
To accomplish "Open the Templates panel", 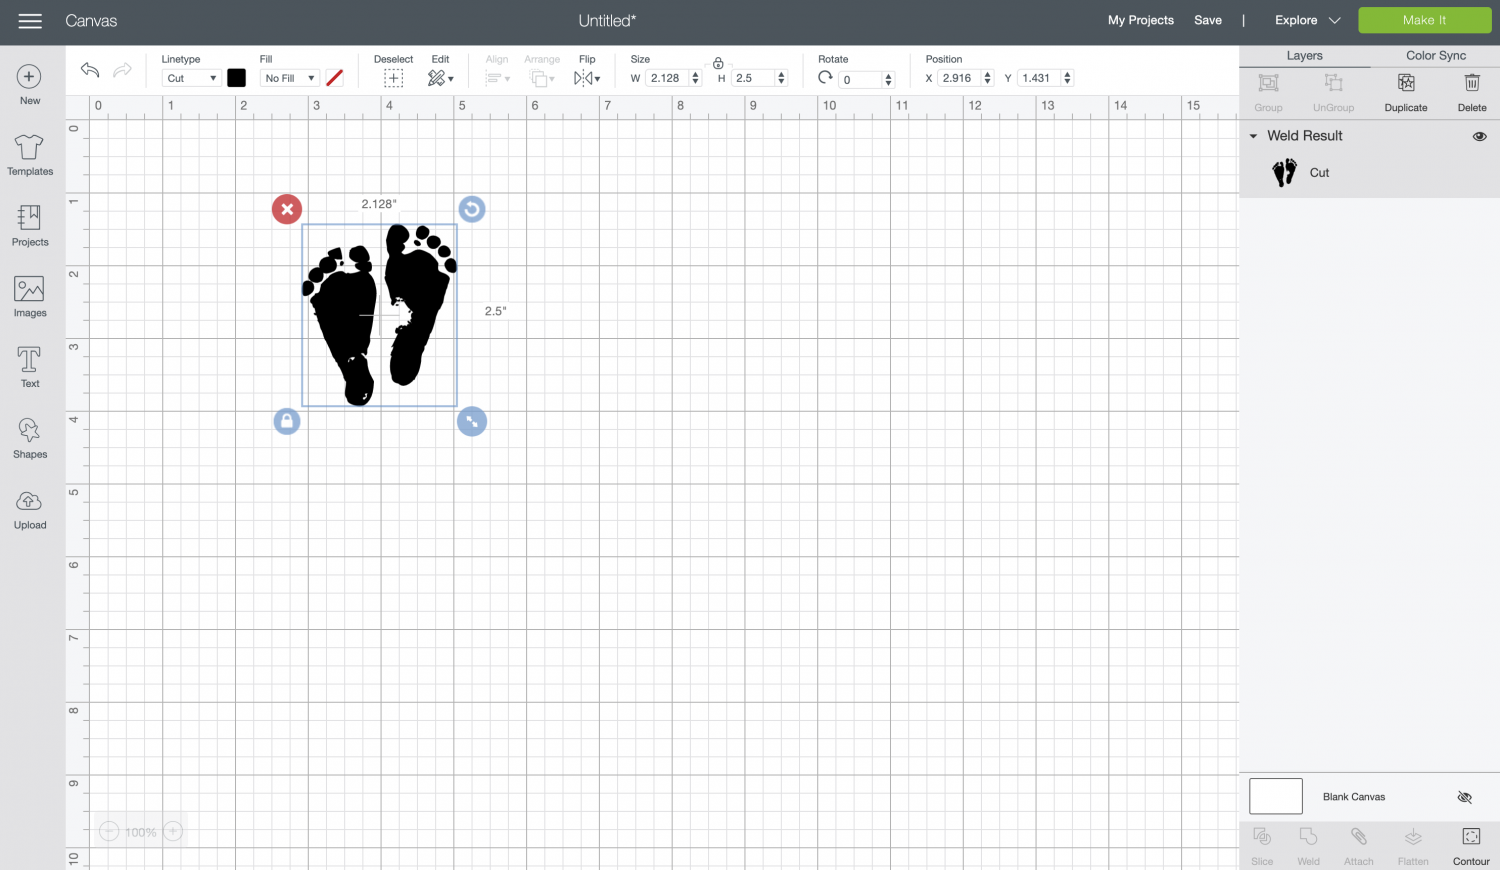I will [x=30, y=155].
